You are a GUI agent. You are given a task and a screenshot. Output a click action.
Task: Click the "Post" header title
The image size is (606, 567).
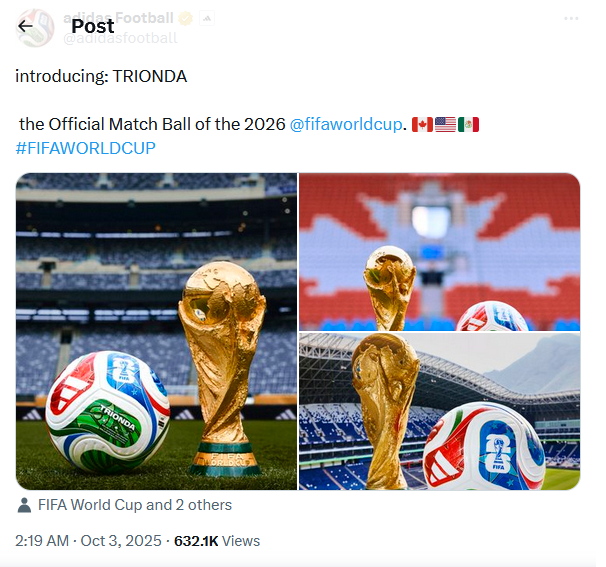(x=92, y=26)
